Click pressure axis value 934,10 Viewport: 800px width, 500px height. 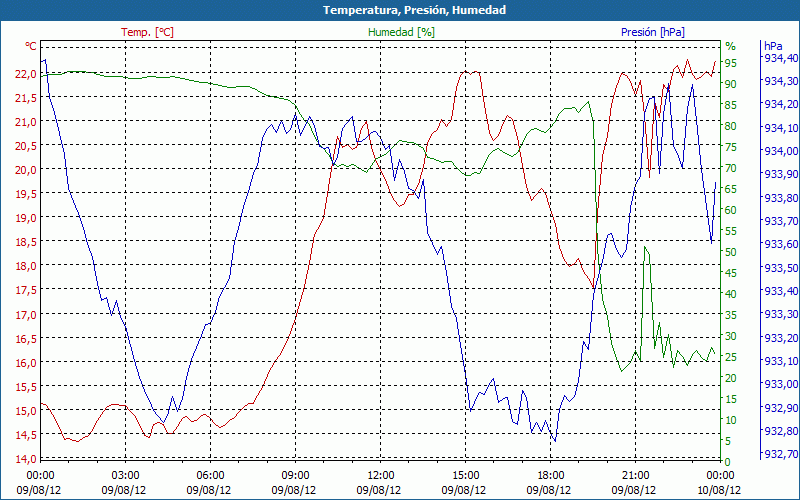[780, 128]
